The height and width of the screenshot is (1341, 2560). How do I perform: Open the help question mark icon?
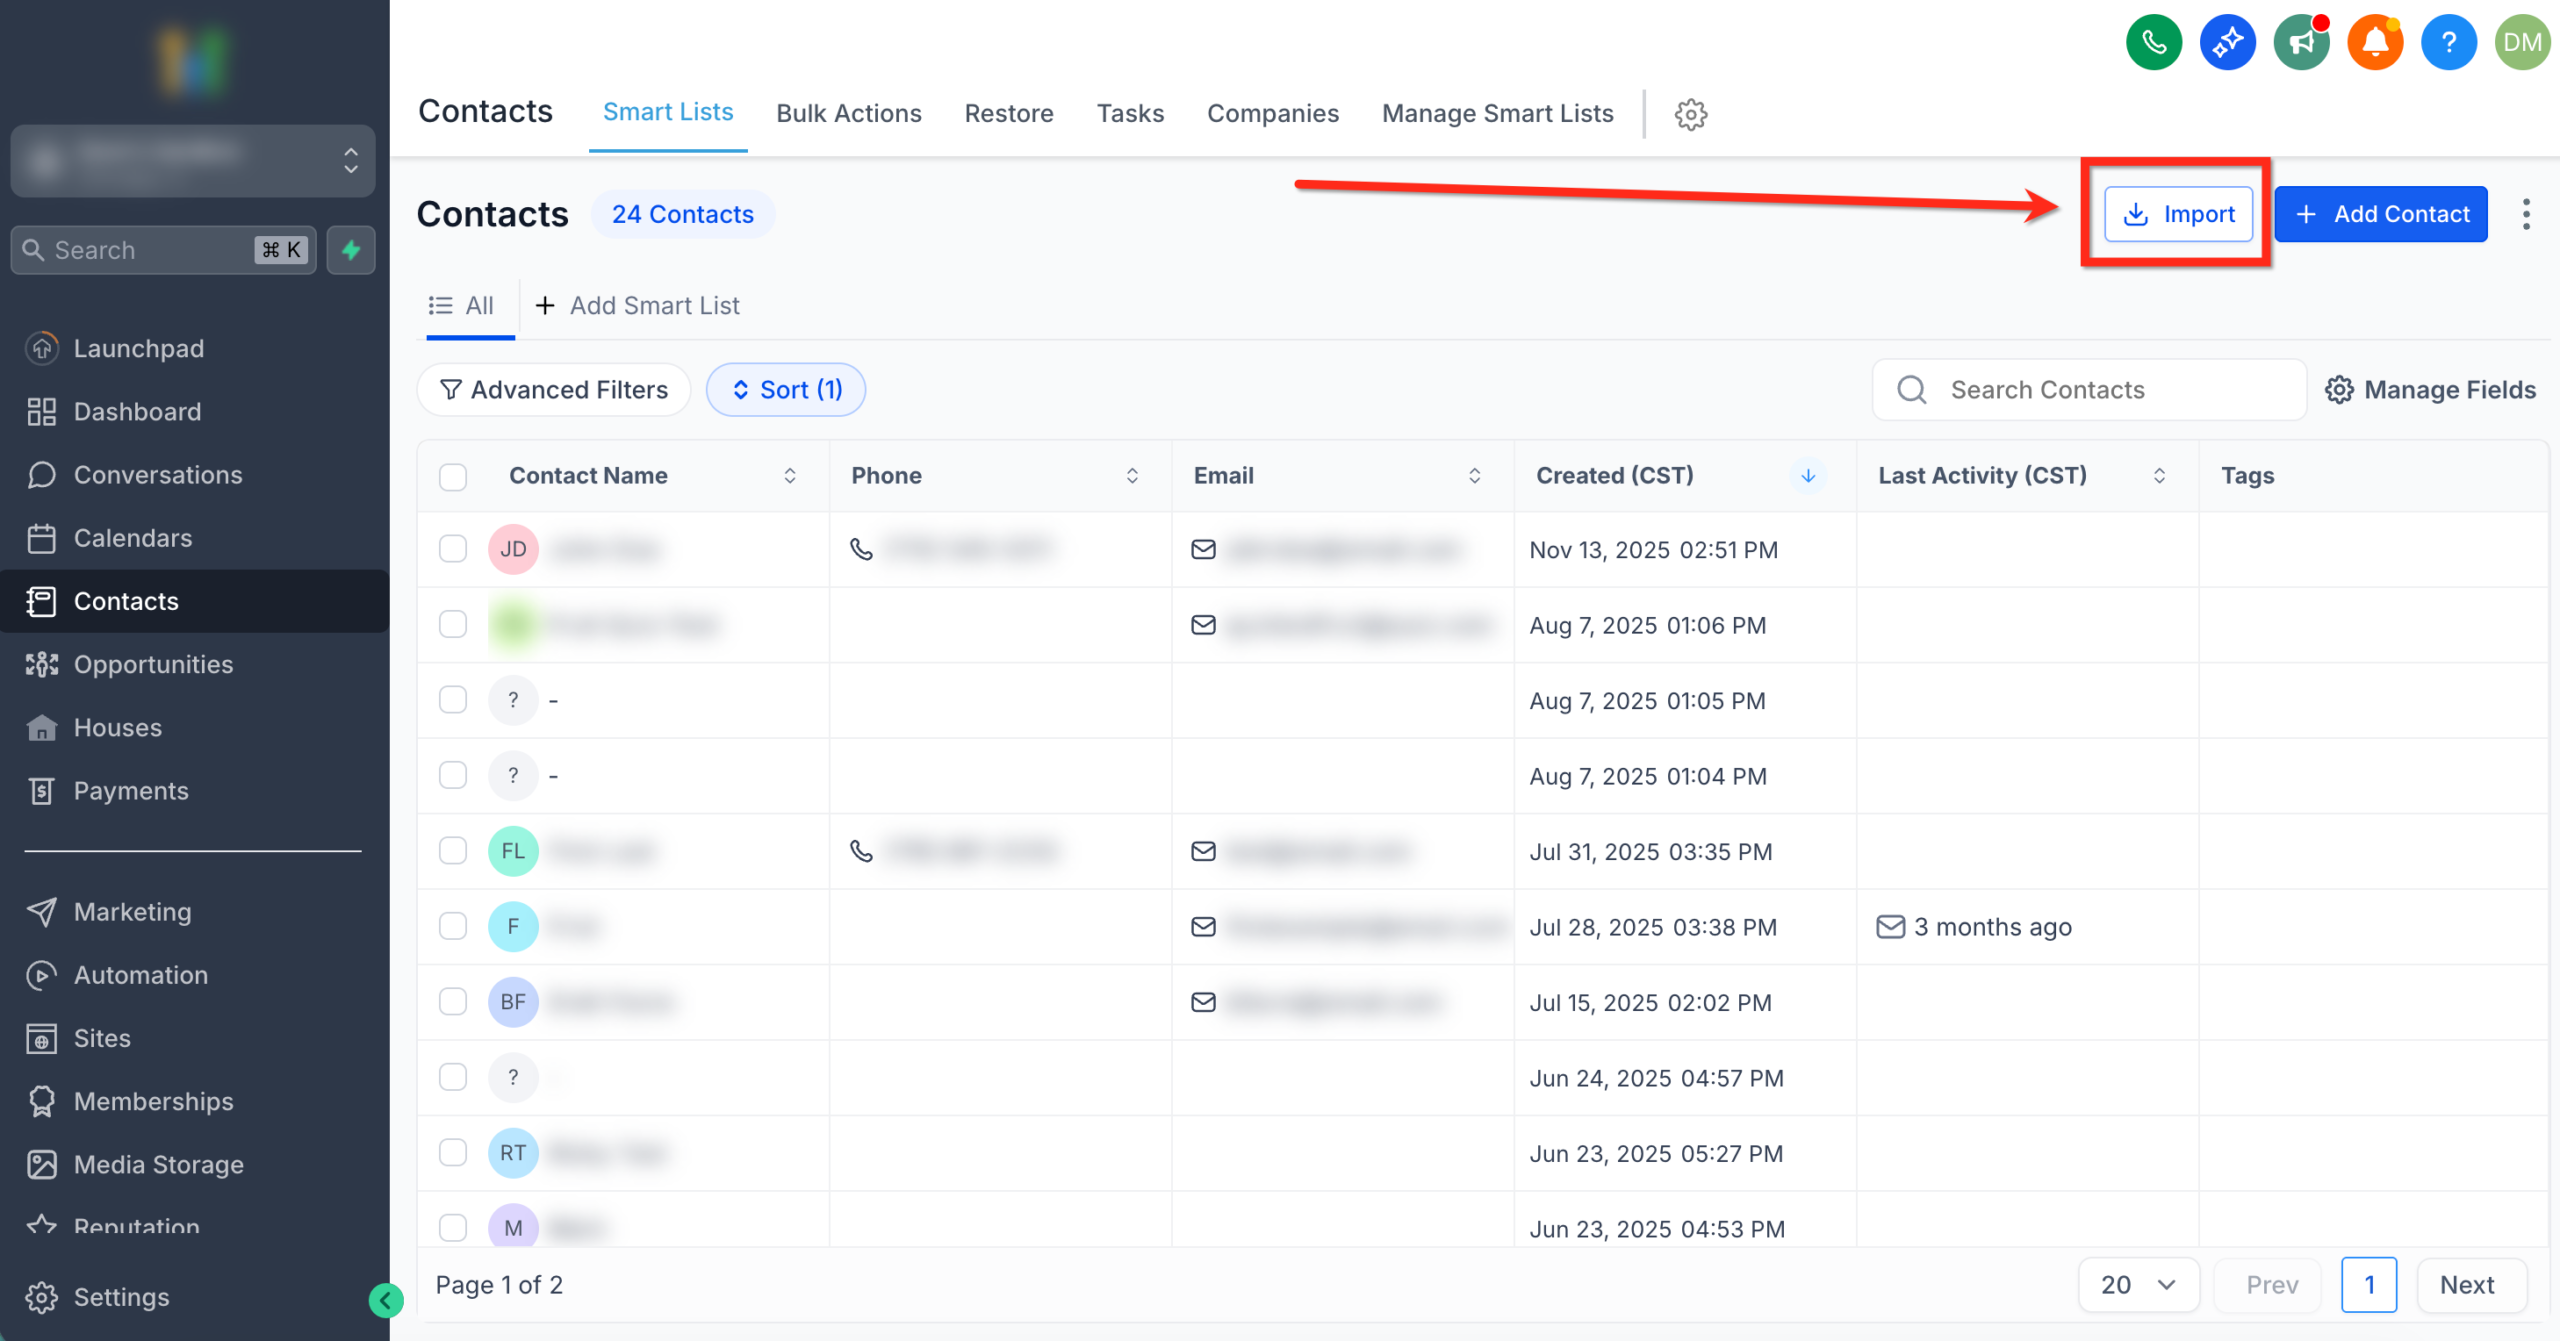click(x=2449, y=42)
